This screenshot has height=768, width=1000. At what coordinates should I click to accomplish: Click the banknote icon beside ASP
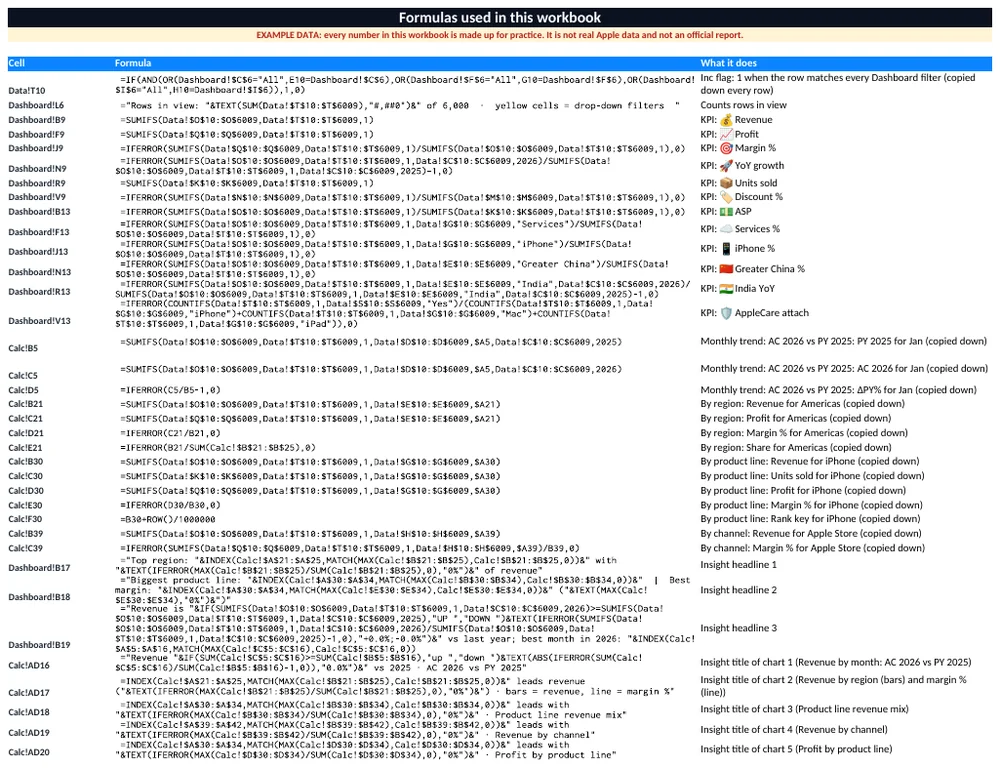(726, 212)
